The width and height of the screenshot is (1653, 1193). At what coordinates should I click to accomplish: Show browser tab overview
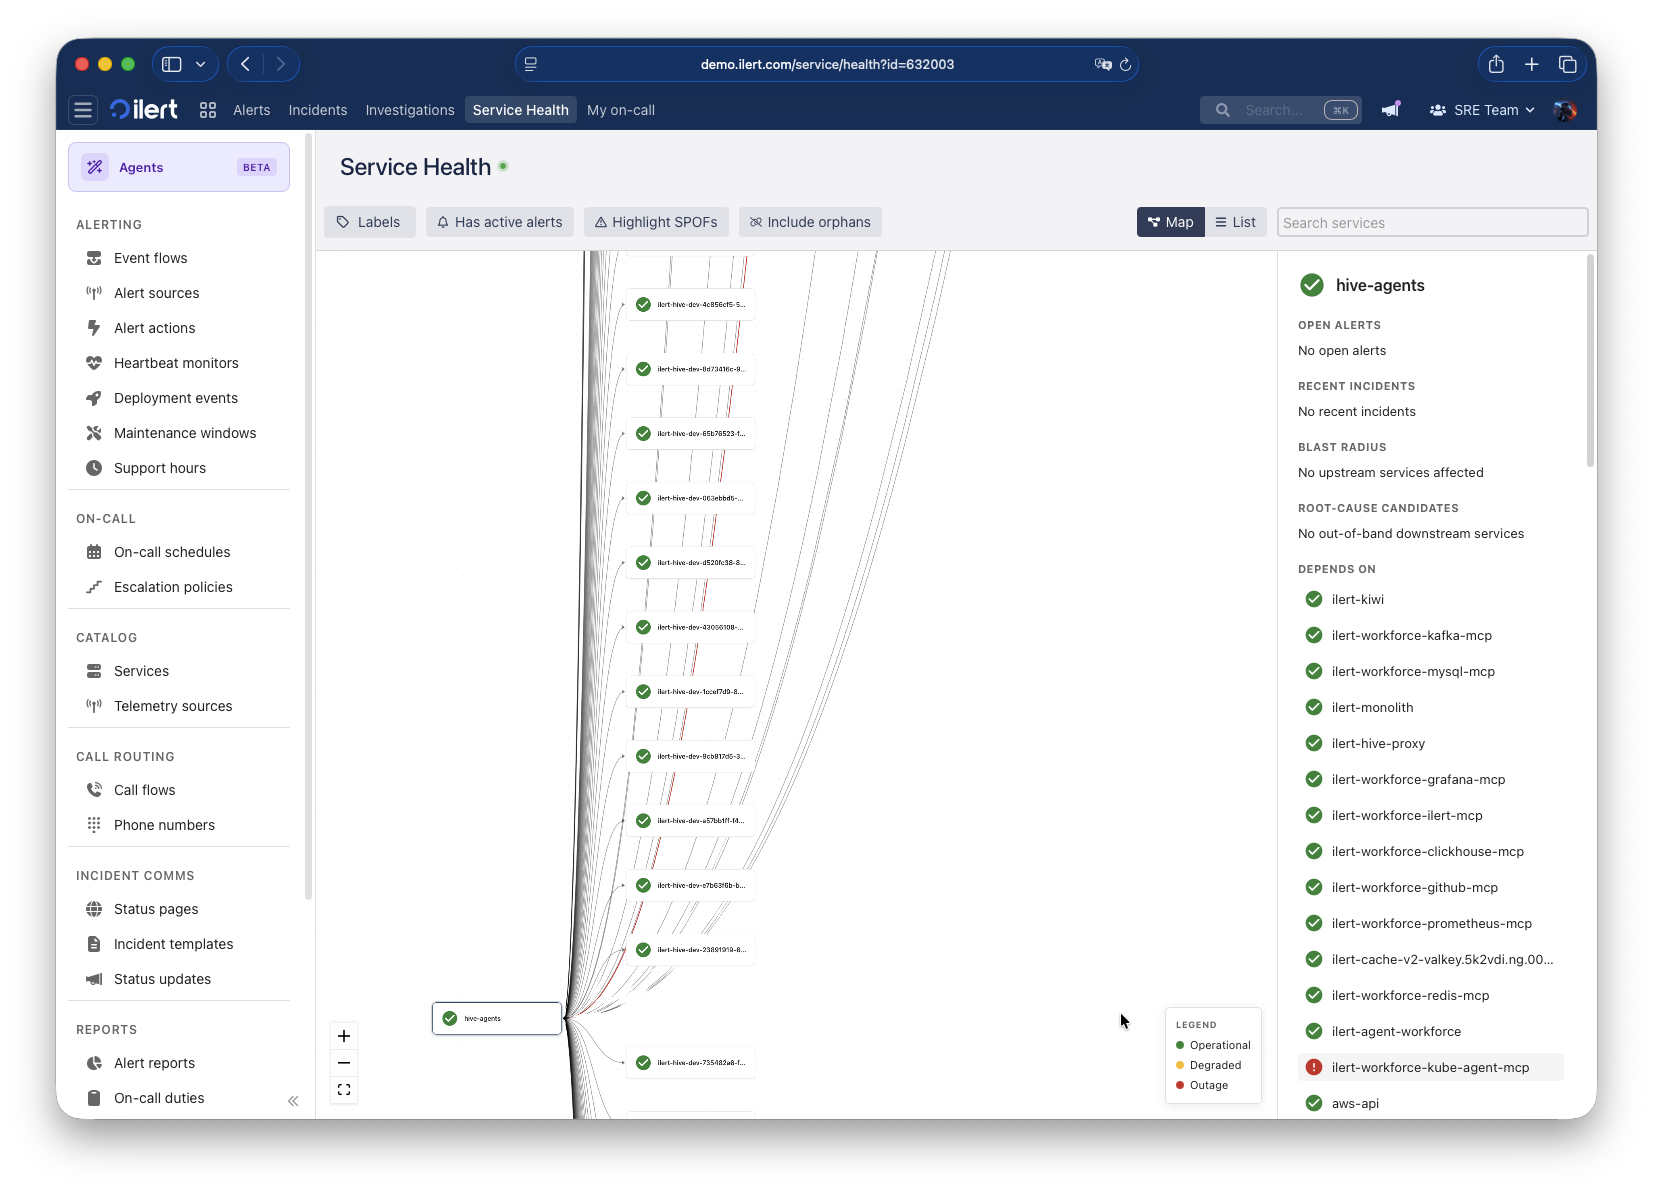coord(1568,64)
